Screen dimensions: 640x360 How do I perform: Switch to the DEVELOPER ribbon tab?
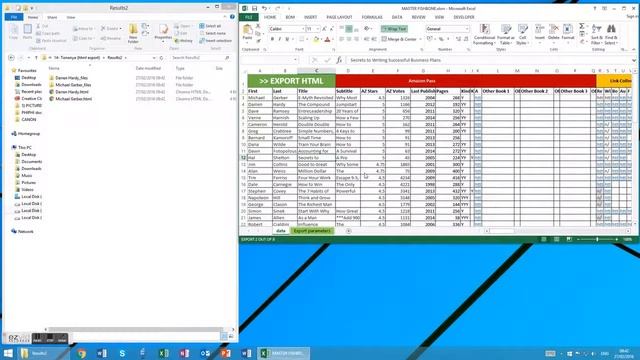point(464,17)
